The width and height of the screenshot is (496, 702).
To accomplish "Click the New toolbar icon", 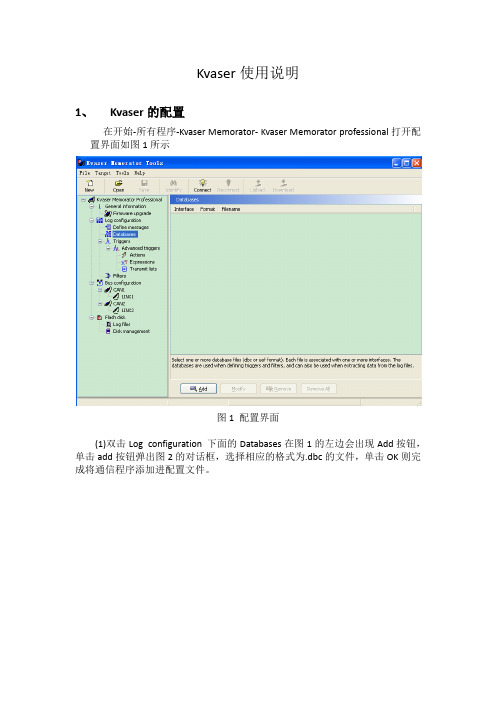I will click(90, 183).
